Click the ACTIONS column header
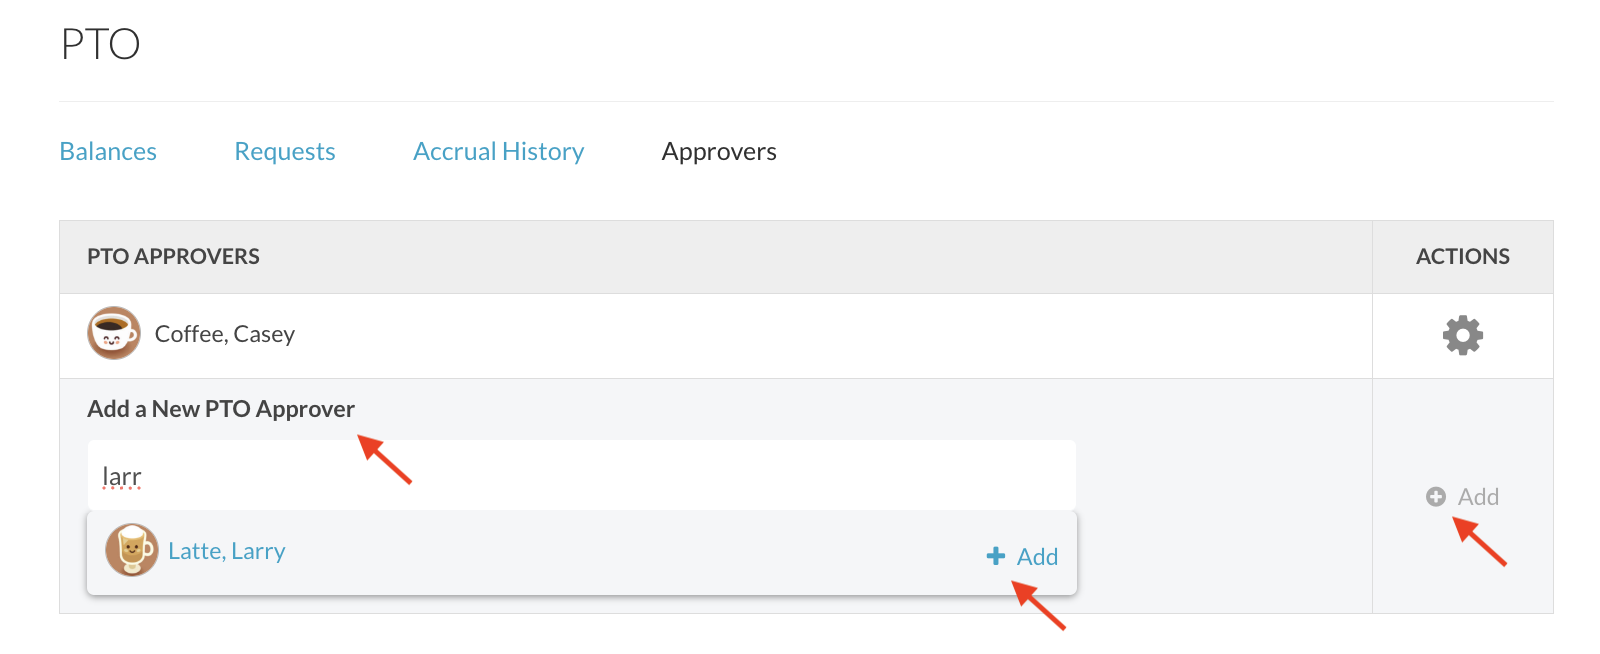The height and width of the screenshot is (654, 1600). (1462, 257)
